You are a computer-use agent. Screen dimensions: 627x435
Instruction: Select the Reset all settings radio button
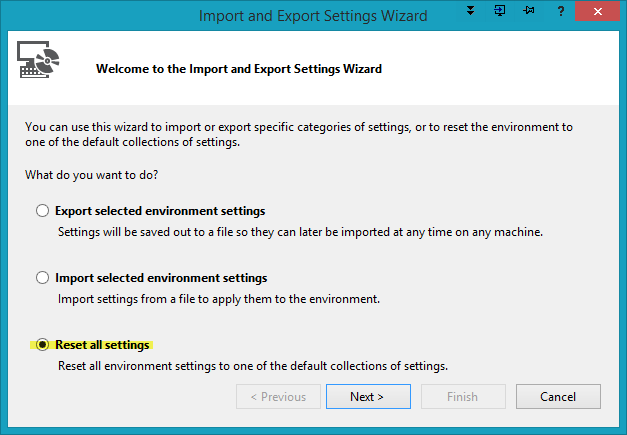42,345
